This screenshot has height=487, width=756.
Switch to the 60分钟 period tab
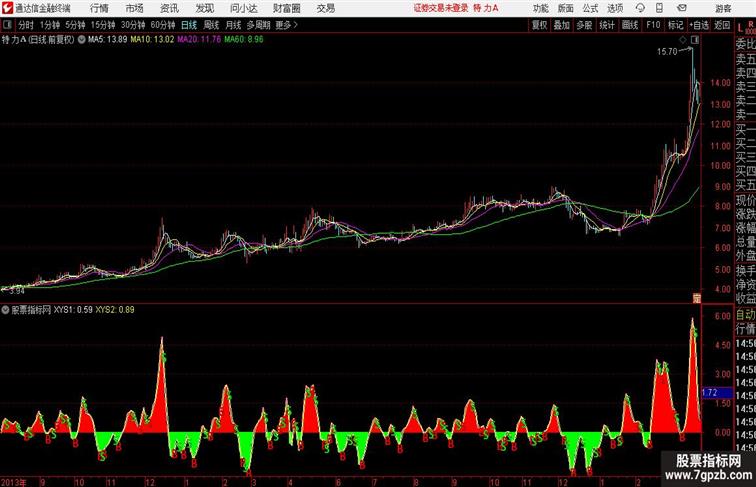click(162, 25)
